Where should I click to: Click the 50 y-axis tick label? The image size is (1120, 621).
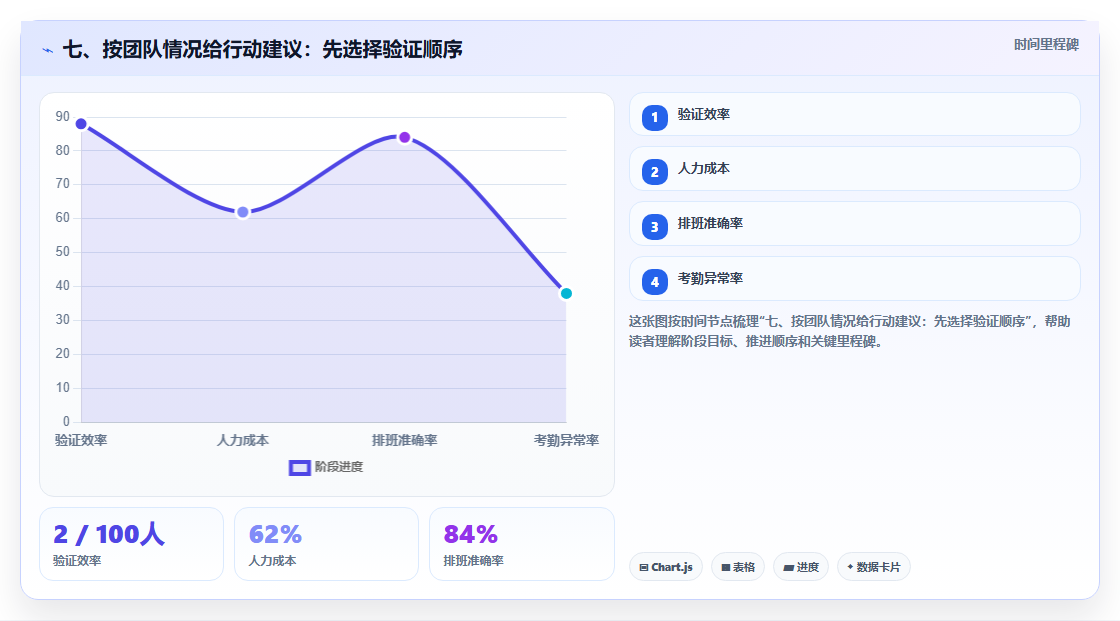(63, 252)
